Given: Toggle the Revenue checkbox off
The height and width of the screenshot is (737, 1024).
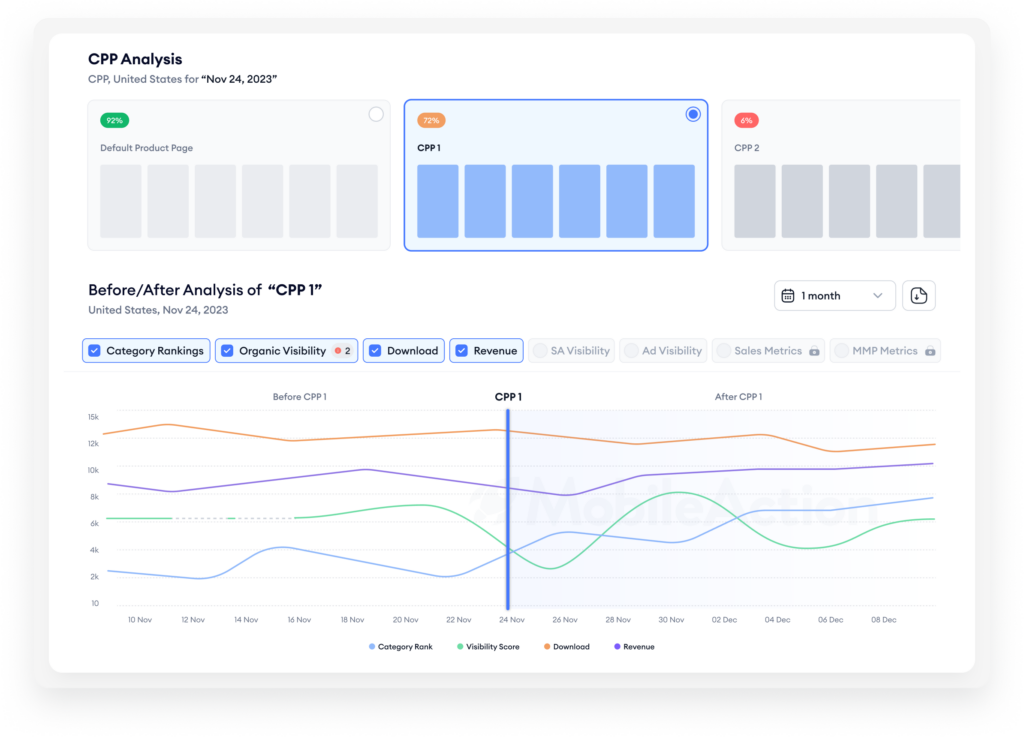Looking at the screenshot, I should coord(462,351).
